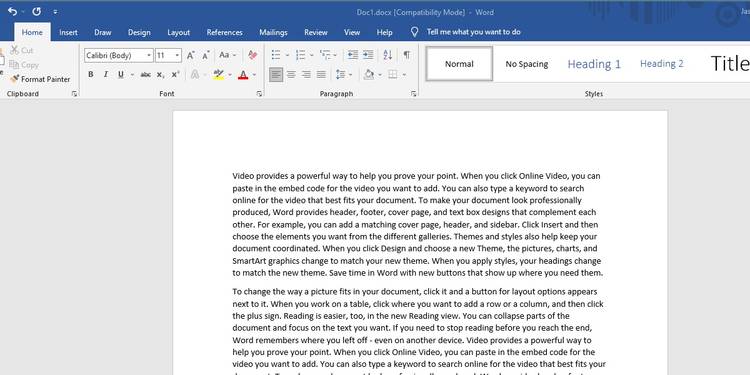Clear all formatting with eraser icon
750x375 pixels.
point(253,55)
